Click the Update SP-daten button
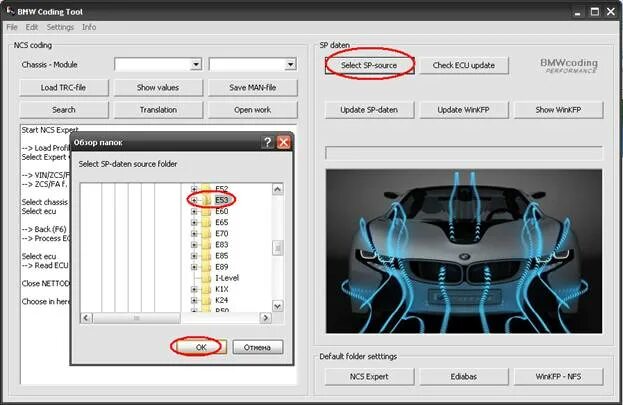Image resolution: width=623 pixels, height=405 pixels. [369, 110]
